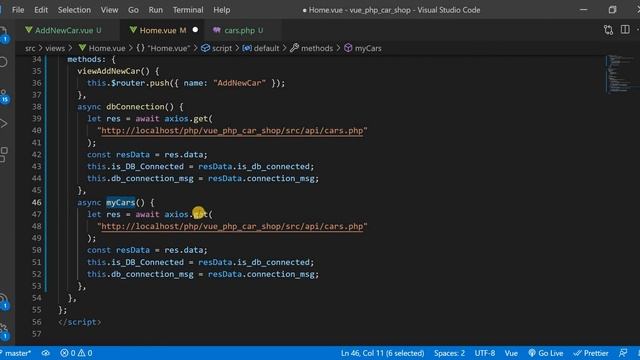Screen dimensions: 640x360
Task: Click viewAddNewCar on line 35
Action: click(x=108, y=71)
